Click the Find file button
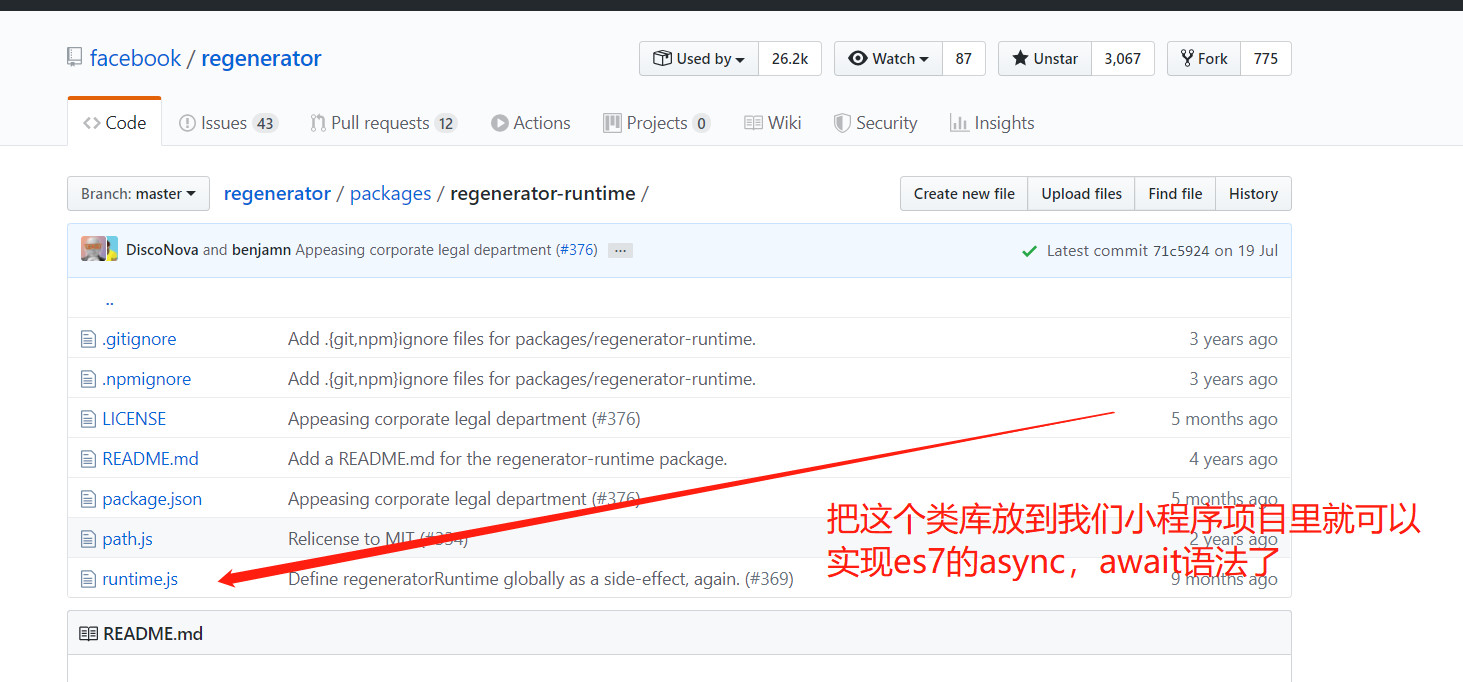 click(1175, 194)
